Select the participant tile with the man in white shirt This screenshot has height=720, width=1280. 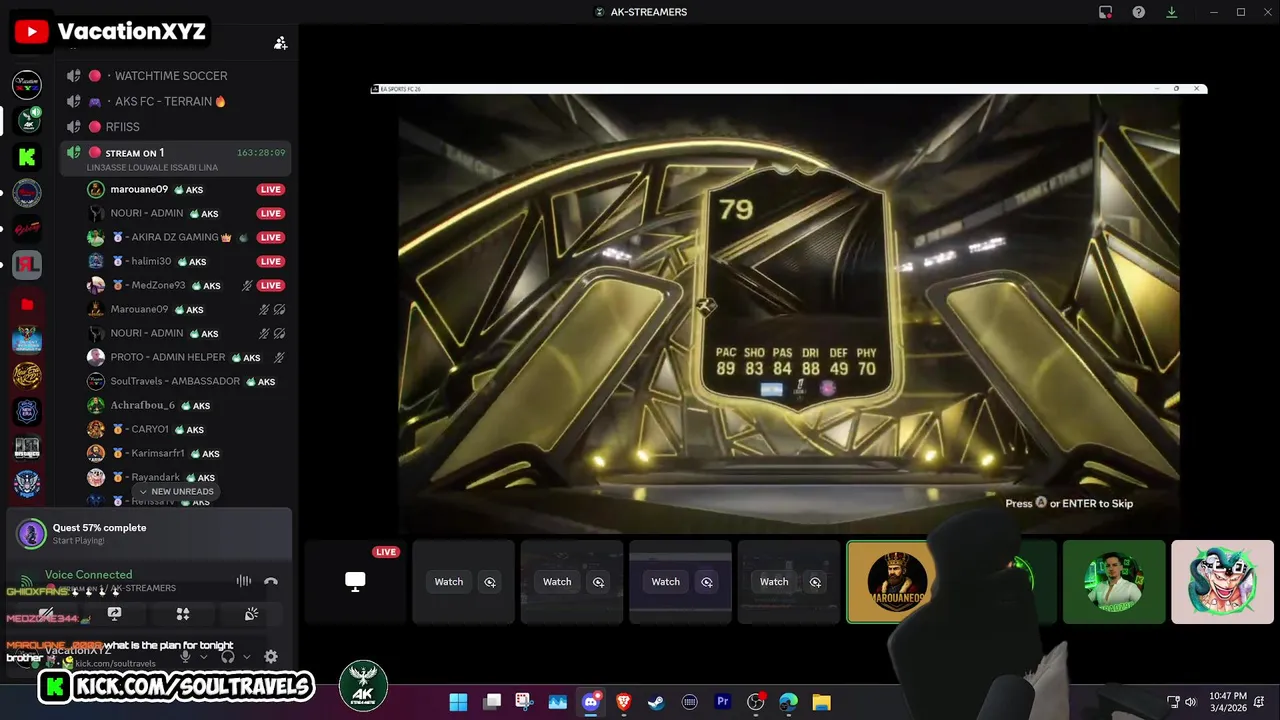1114,582
